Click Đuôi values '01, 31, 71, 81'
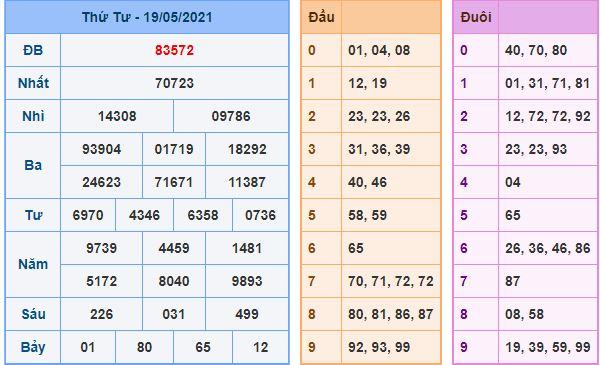Image resolution: width=600 pixels, height=365 pixels. [548, 83]
